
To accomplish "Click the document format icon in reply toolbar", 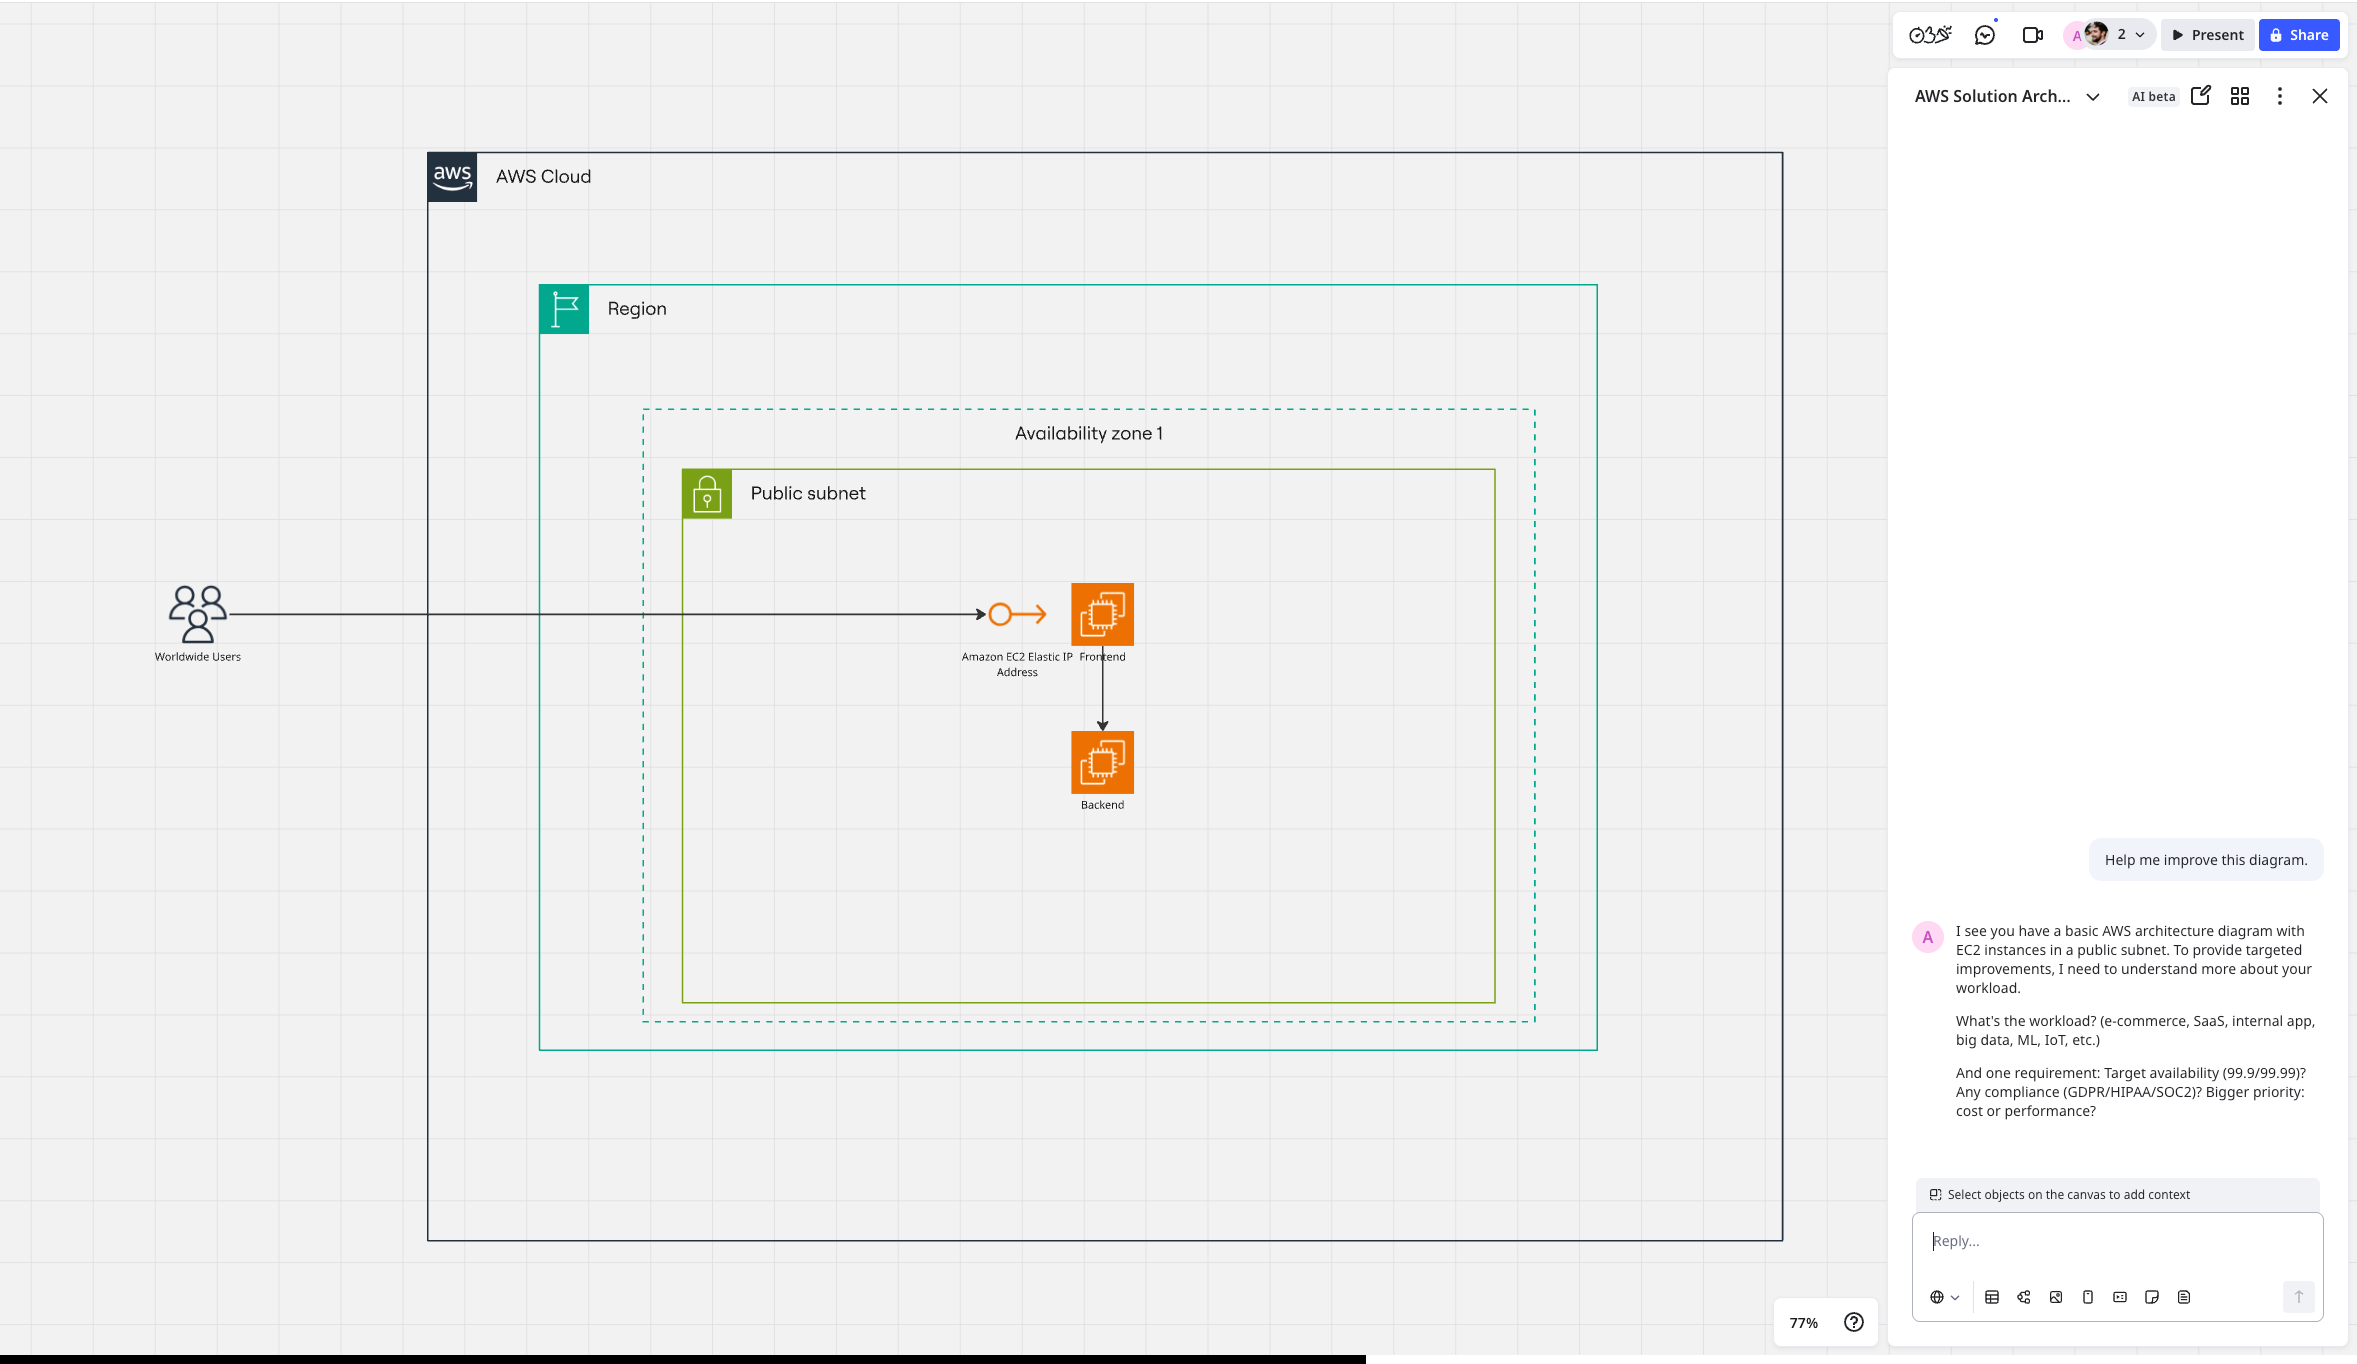I will coord(2184,1297).
